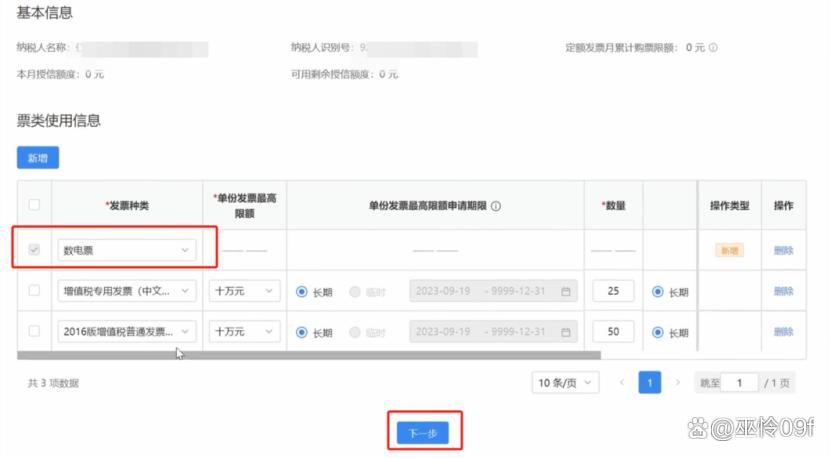The width and height of the screenshot is (831, 458).
Task: Click the horizontal scrollbar under the table
Action: (309, 355)
